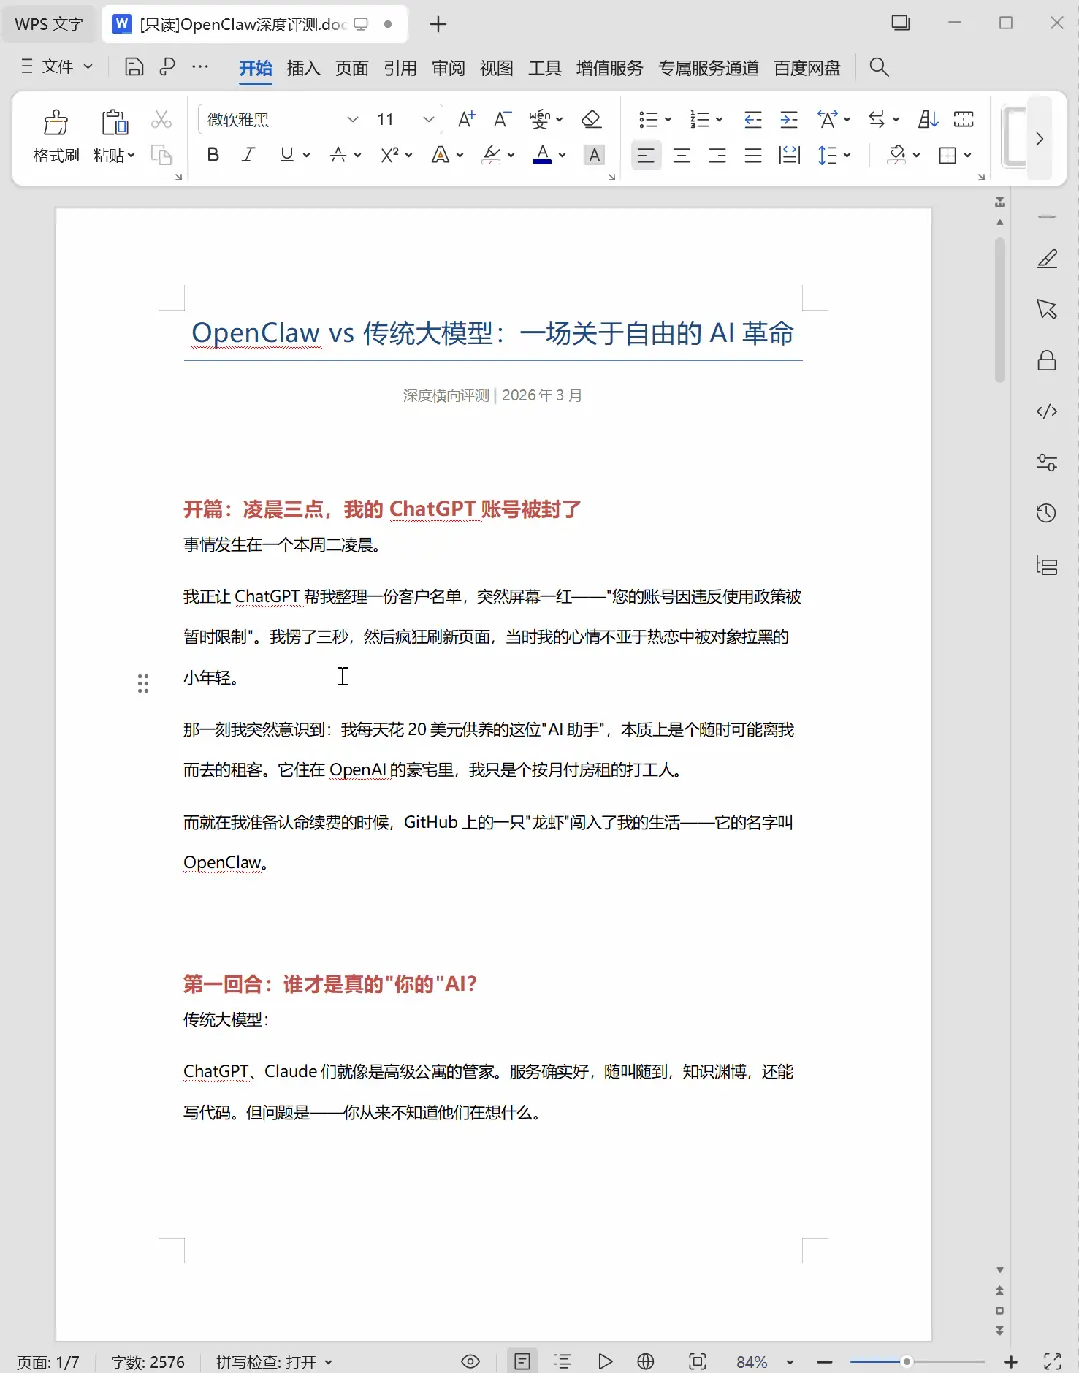Click the history clock icon in right sidebar
The width and height of the screenshot is (1079, 1373).
tap(1046, 512)
